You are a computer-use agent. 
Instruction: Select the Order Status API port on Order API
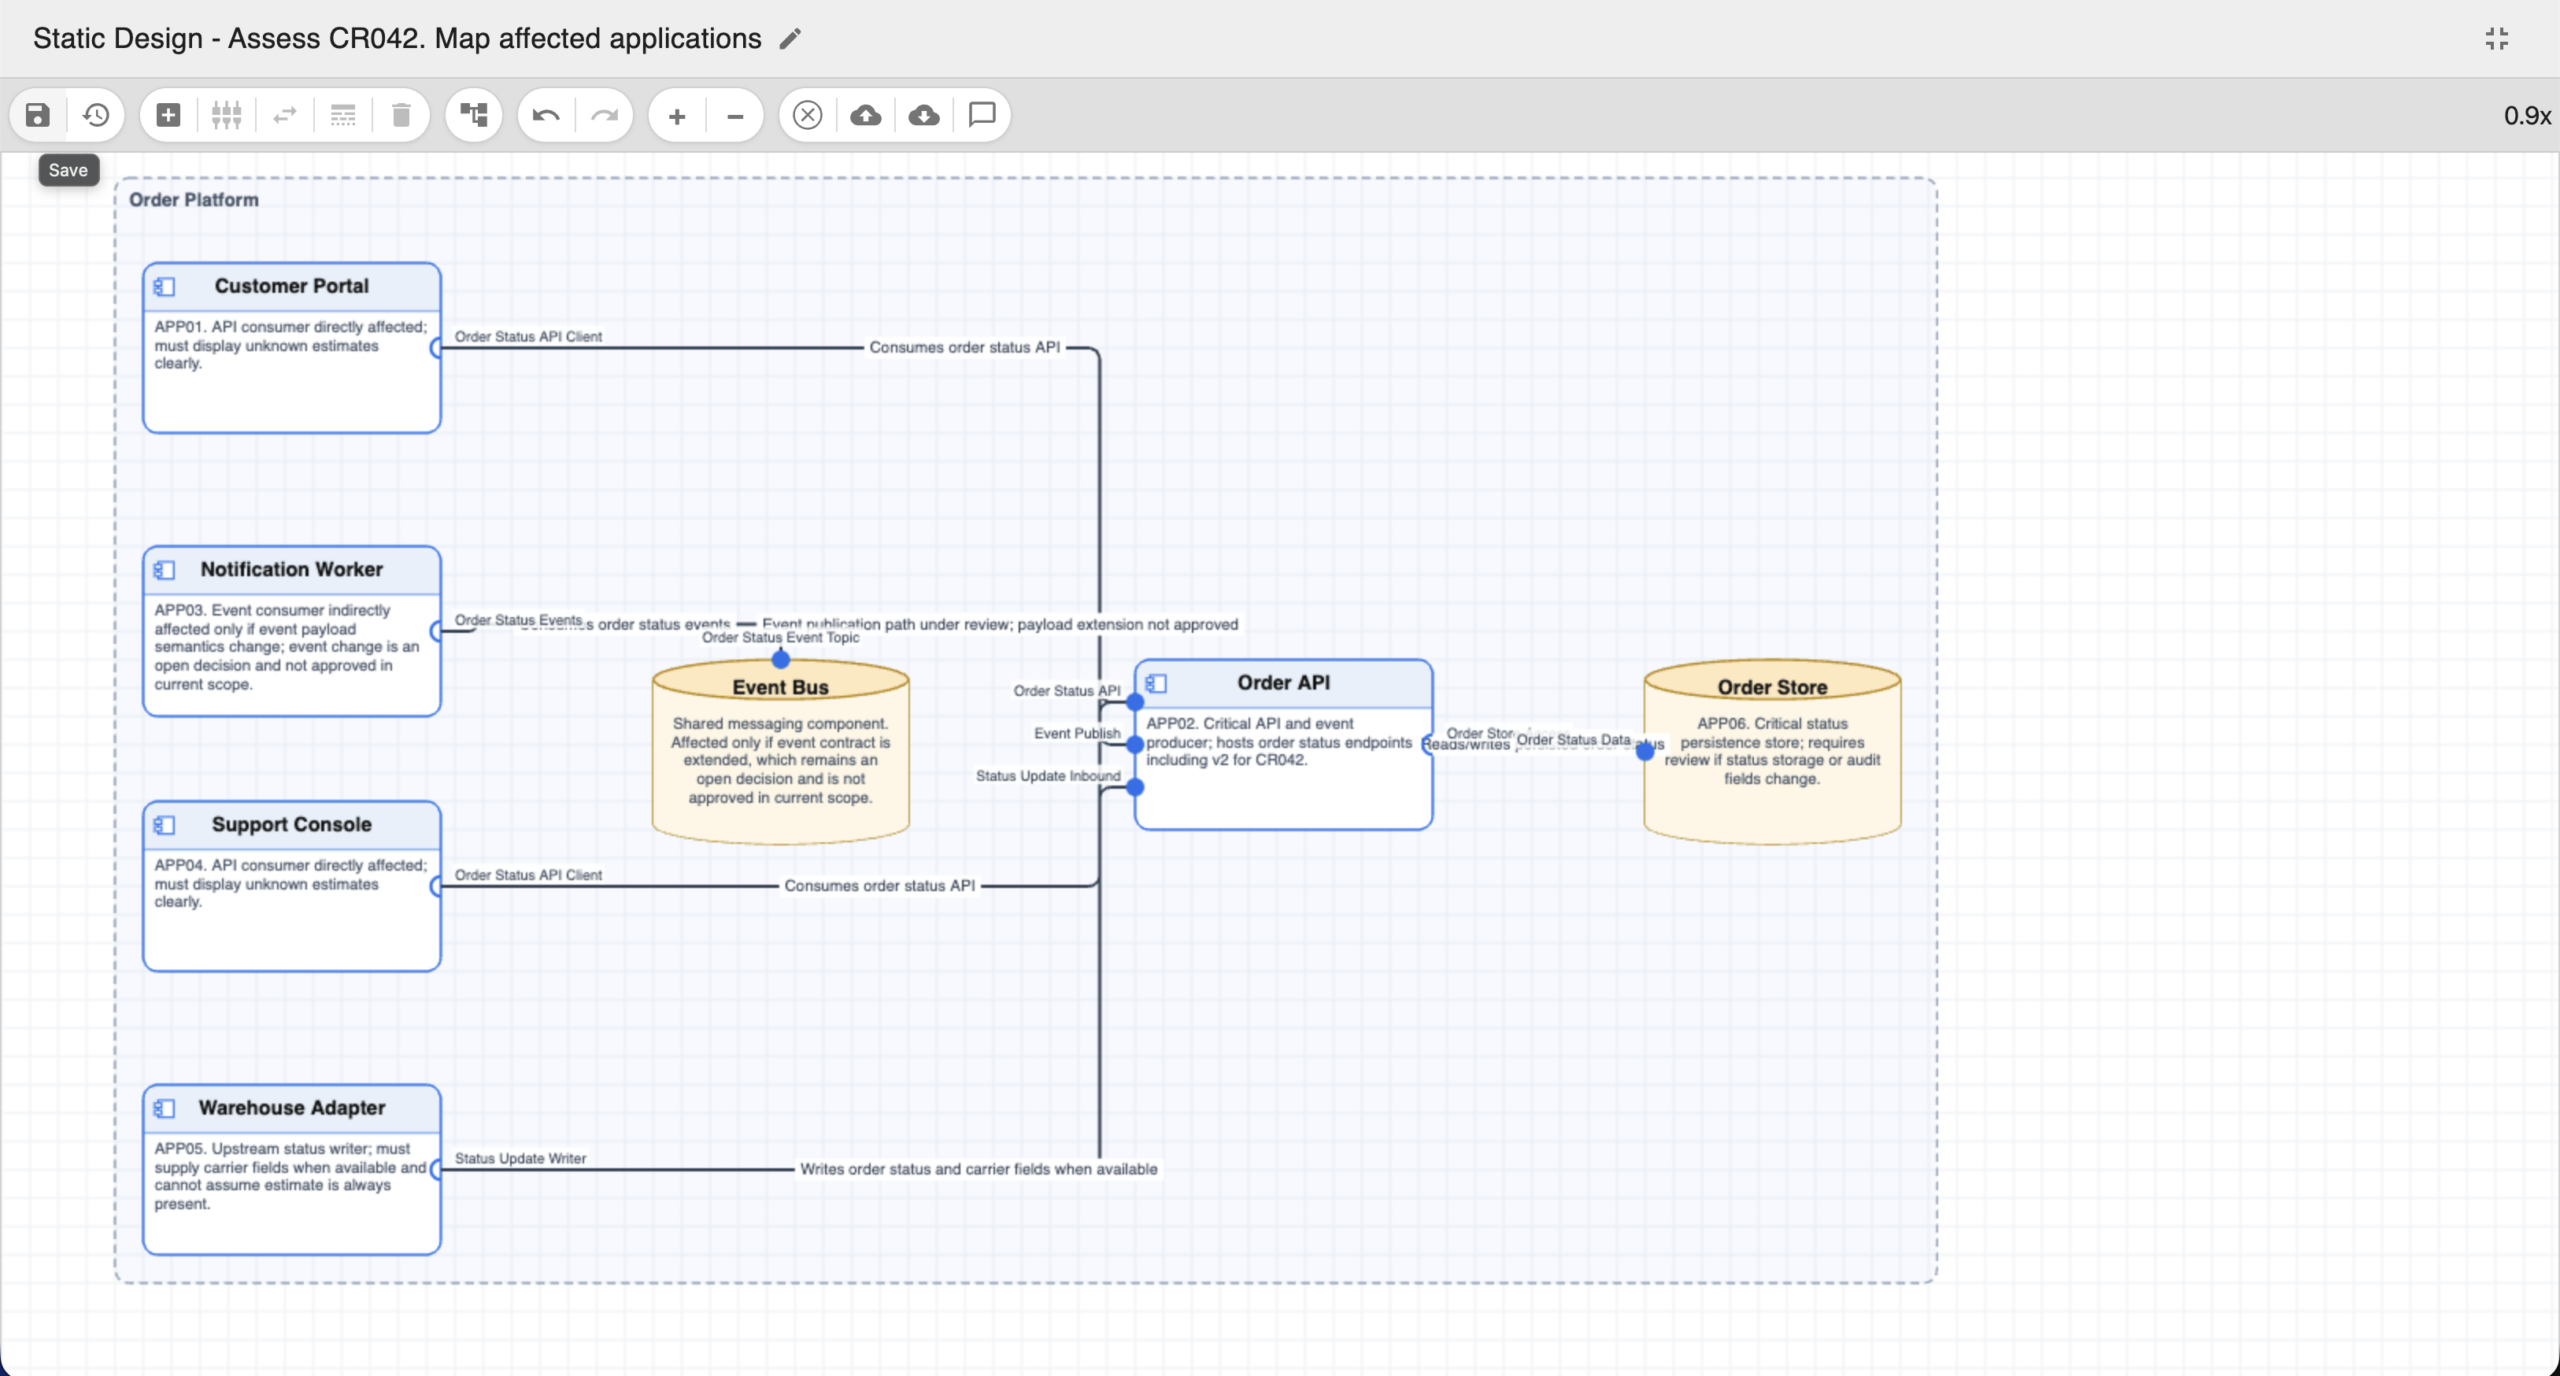point(1135,702)
